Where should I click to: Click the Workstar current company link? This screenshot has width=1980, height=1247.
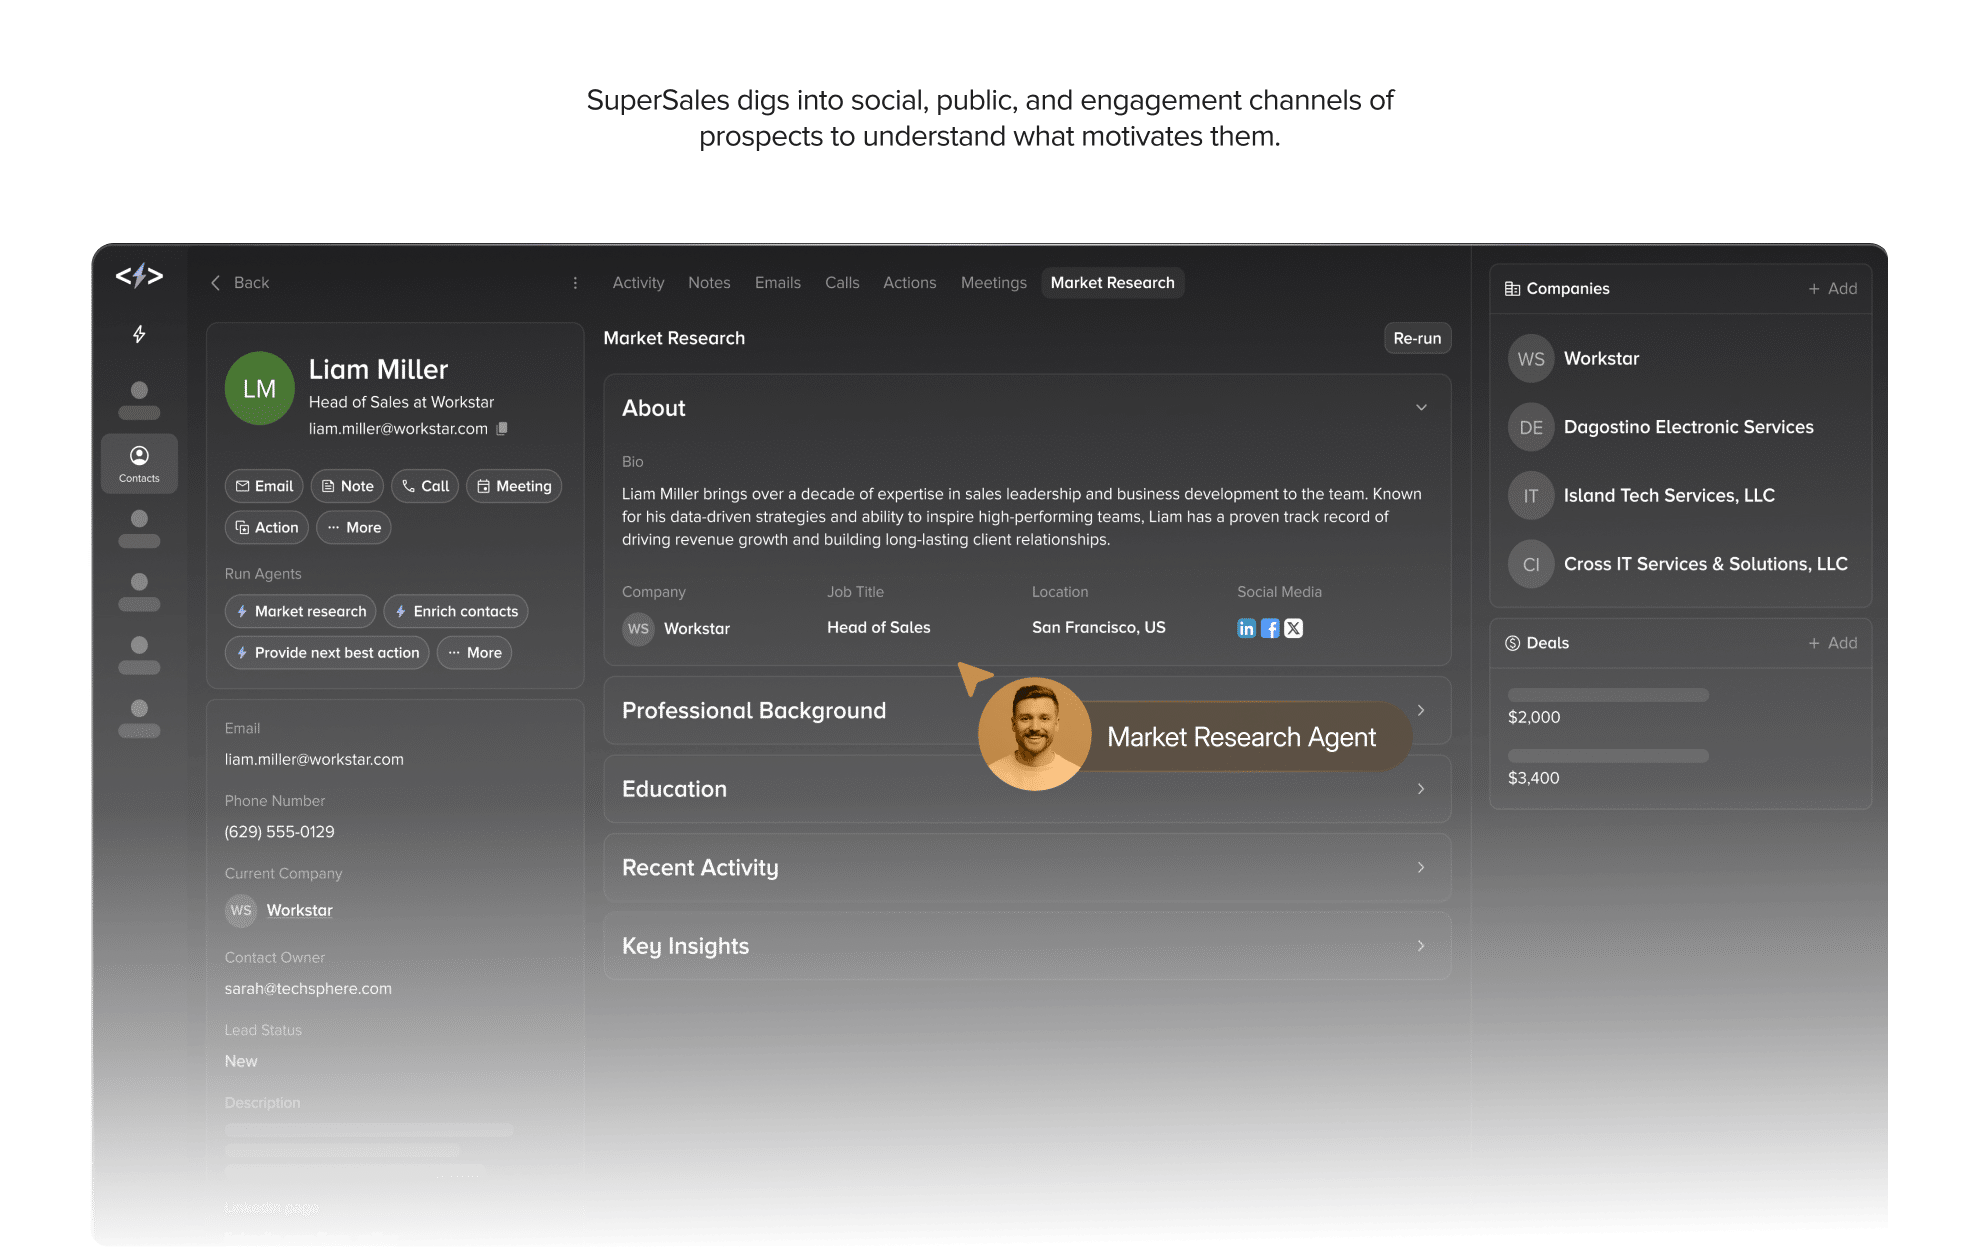(299, 910)
